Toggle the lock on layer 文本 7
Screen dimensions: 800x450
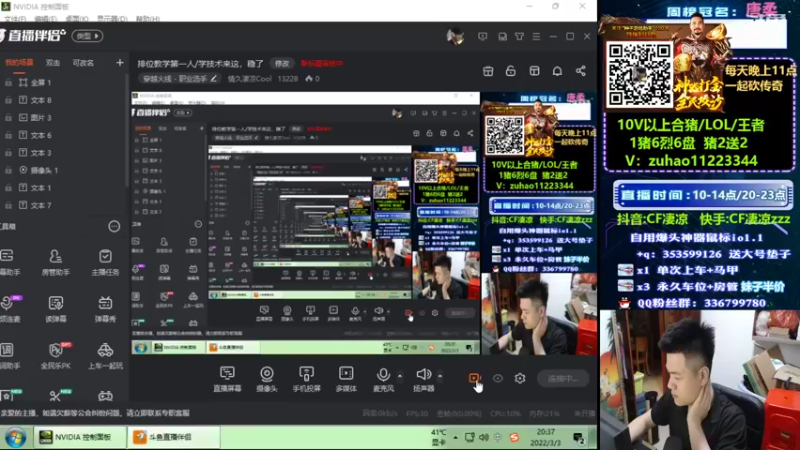pyautogui.click(x=9, y=205)
